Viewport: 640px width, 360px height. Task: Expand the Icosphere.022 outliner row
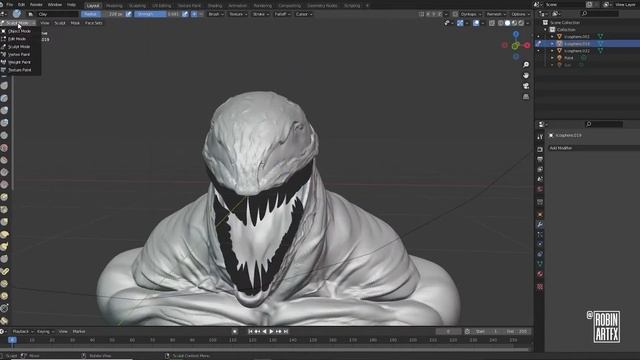pyautogui.click(x=552, y=51)
